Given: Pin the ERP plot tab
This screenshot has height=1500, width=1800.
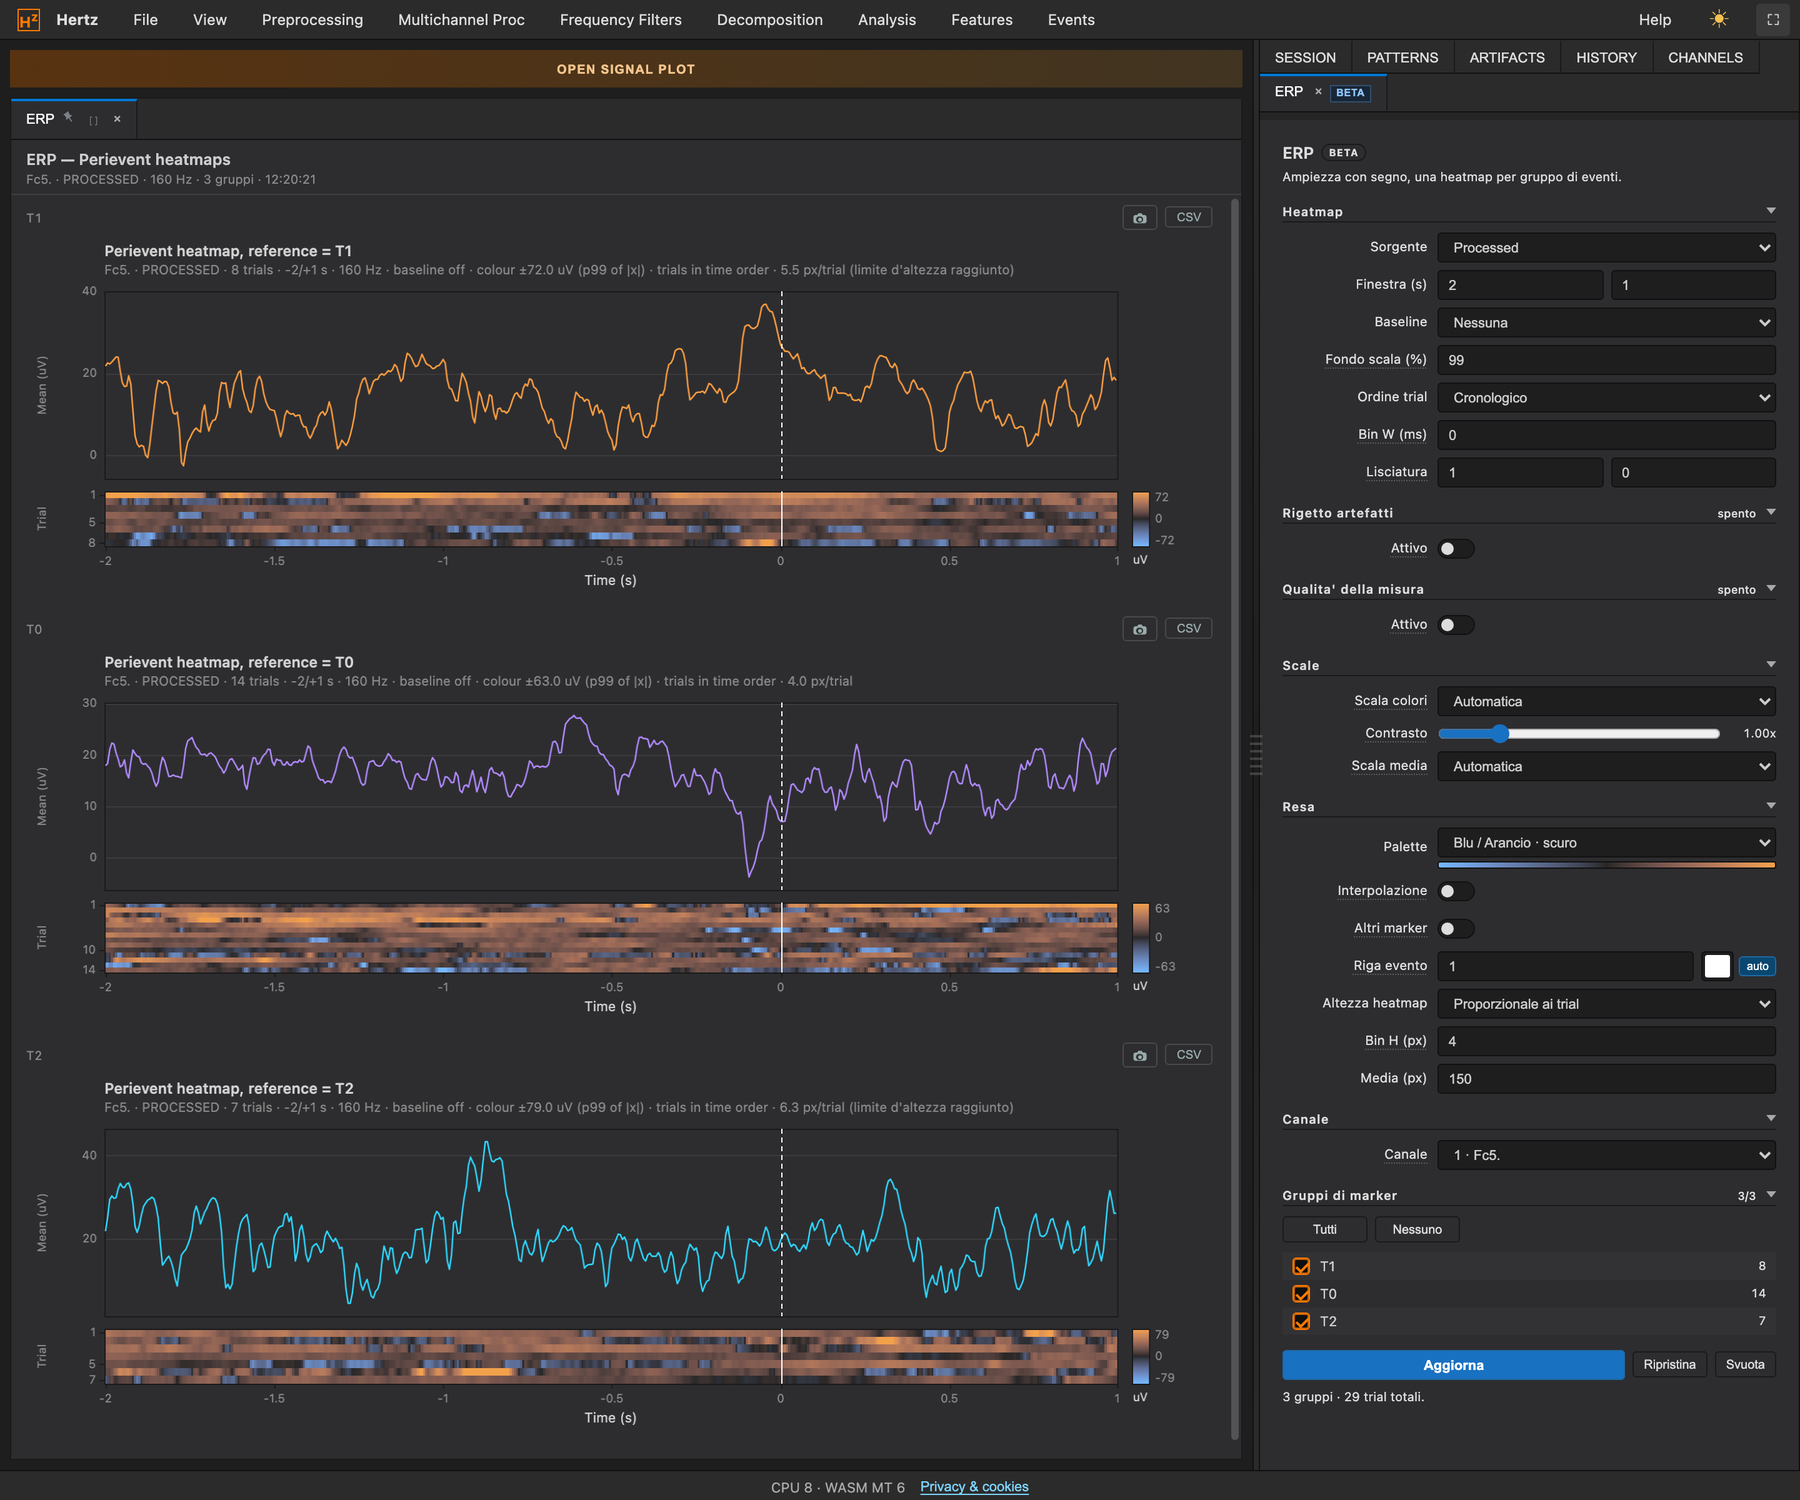Looking at the screenshot, I should click(x=69, y=117).
